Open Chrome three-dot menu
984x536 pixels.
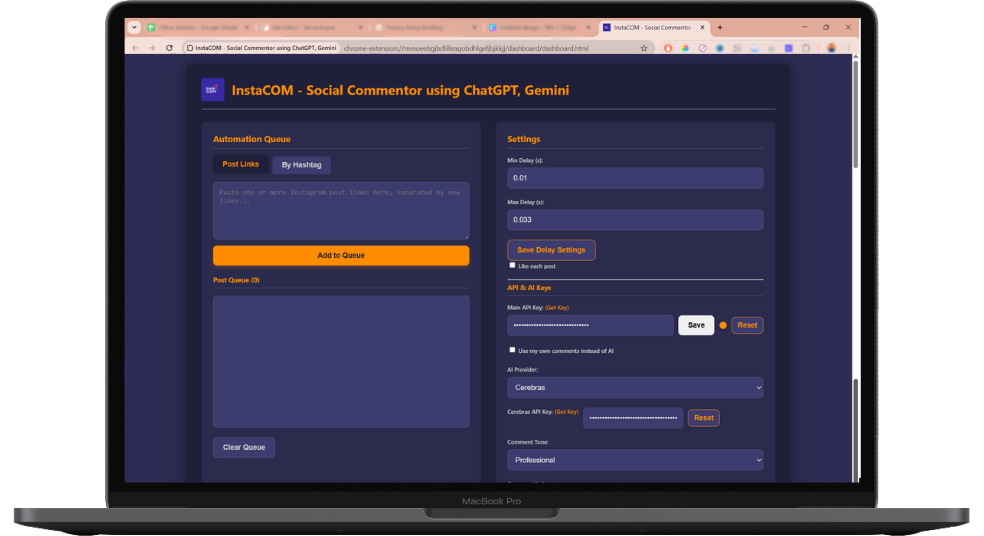pyautogui.click(x=848, y=48)
